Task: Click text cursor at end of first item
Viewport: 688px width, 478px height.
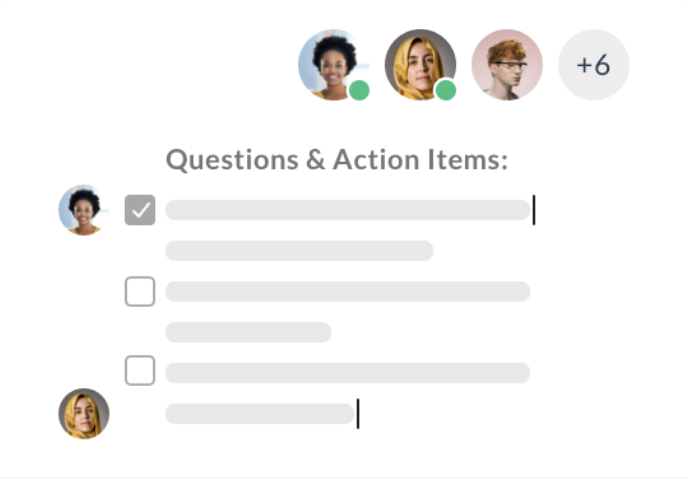Action: pyautogui.click(x=534, y=210)
